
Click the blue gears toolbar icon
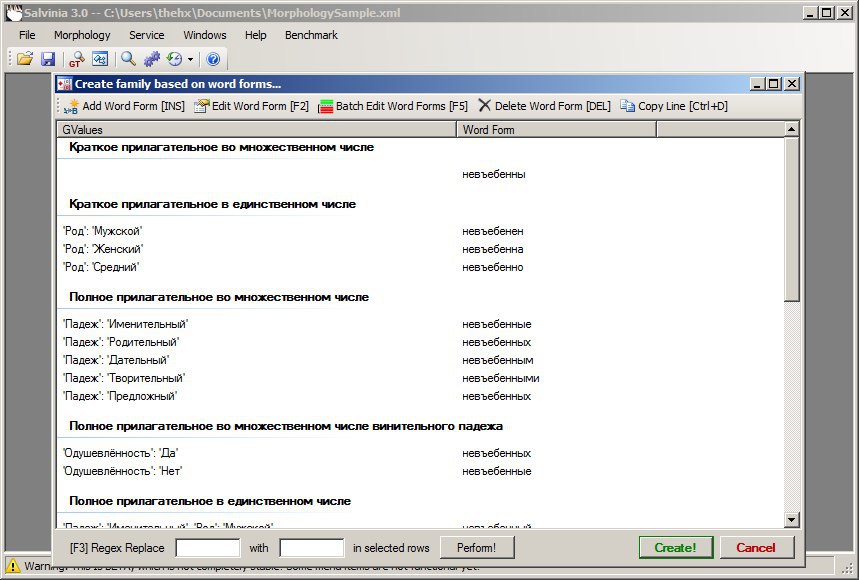(152, 59)
